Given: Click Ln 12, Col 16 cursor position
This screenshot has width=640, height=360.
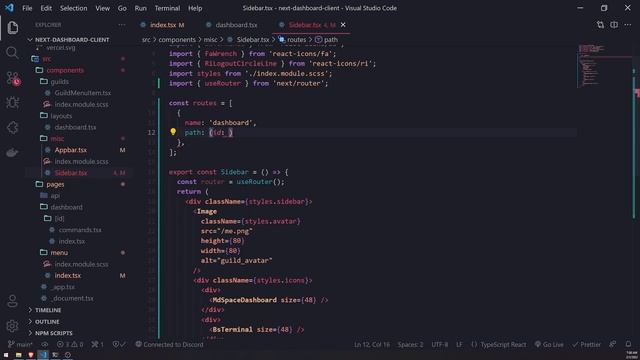Looking at the screenshot, I should 371,344.
